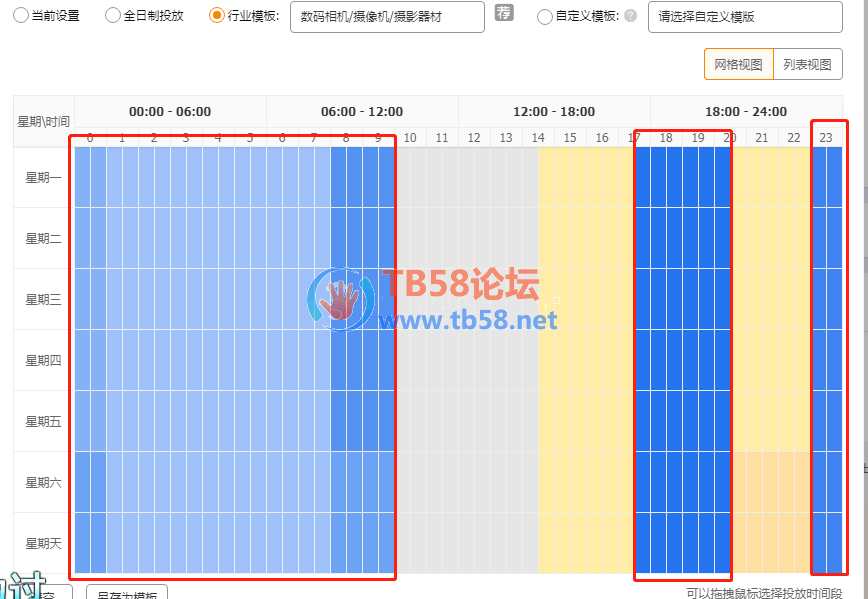Click the 另存为模板 button
This screenshot has width=868, height=599.
[126, 593]
